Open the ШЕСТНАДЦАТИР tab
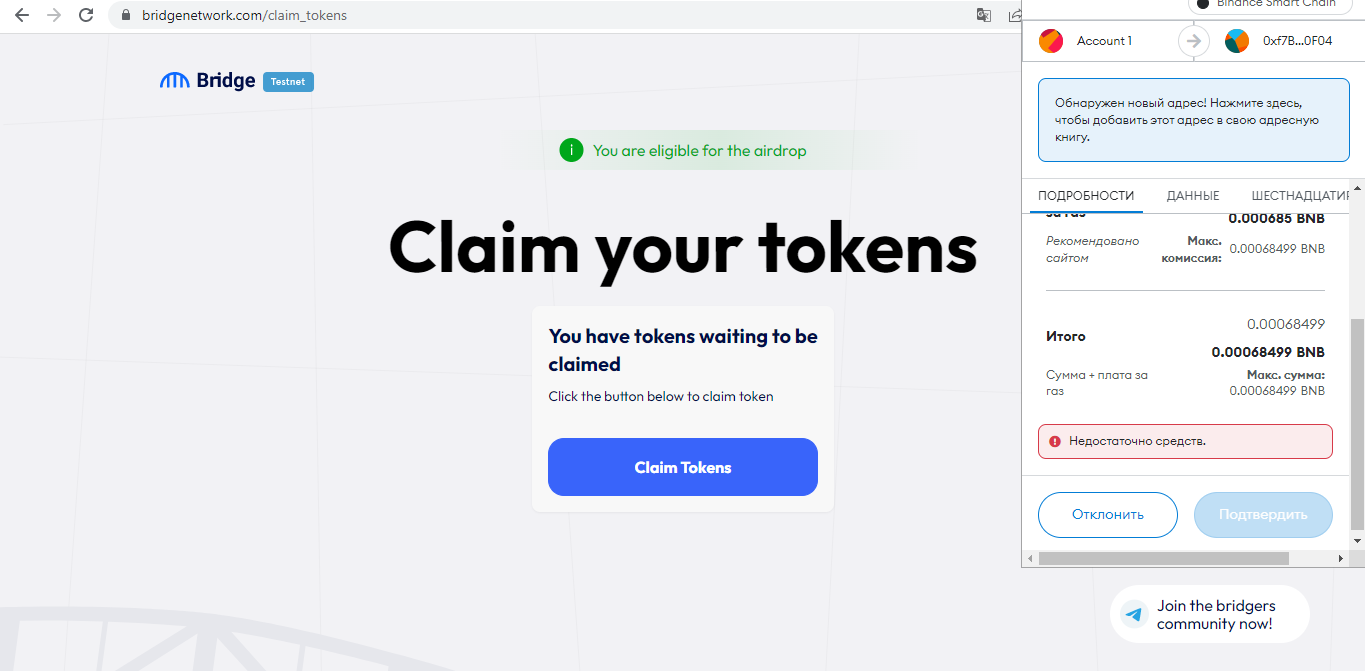 pyautogui.click(x=1300, y=196)
